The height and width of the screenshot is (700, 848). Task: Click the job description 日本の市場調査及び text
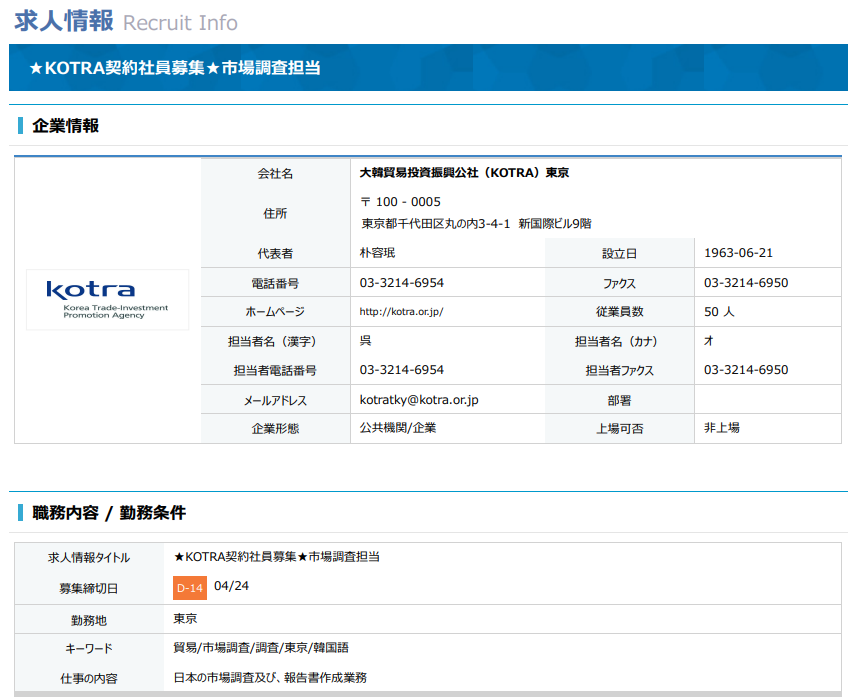point(270,677)
